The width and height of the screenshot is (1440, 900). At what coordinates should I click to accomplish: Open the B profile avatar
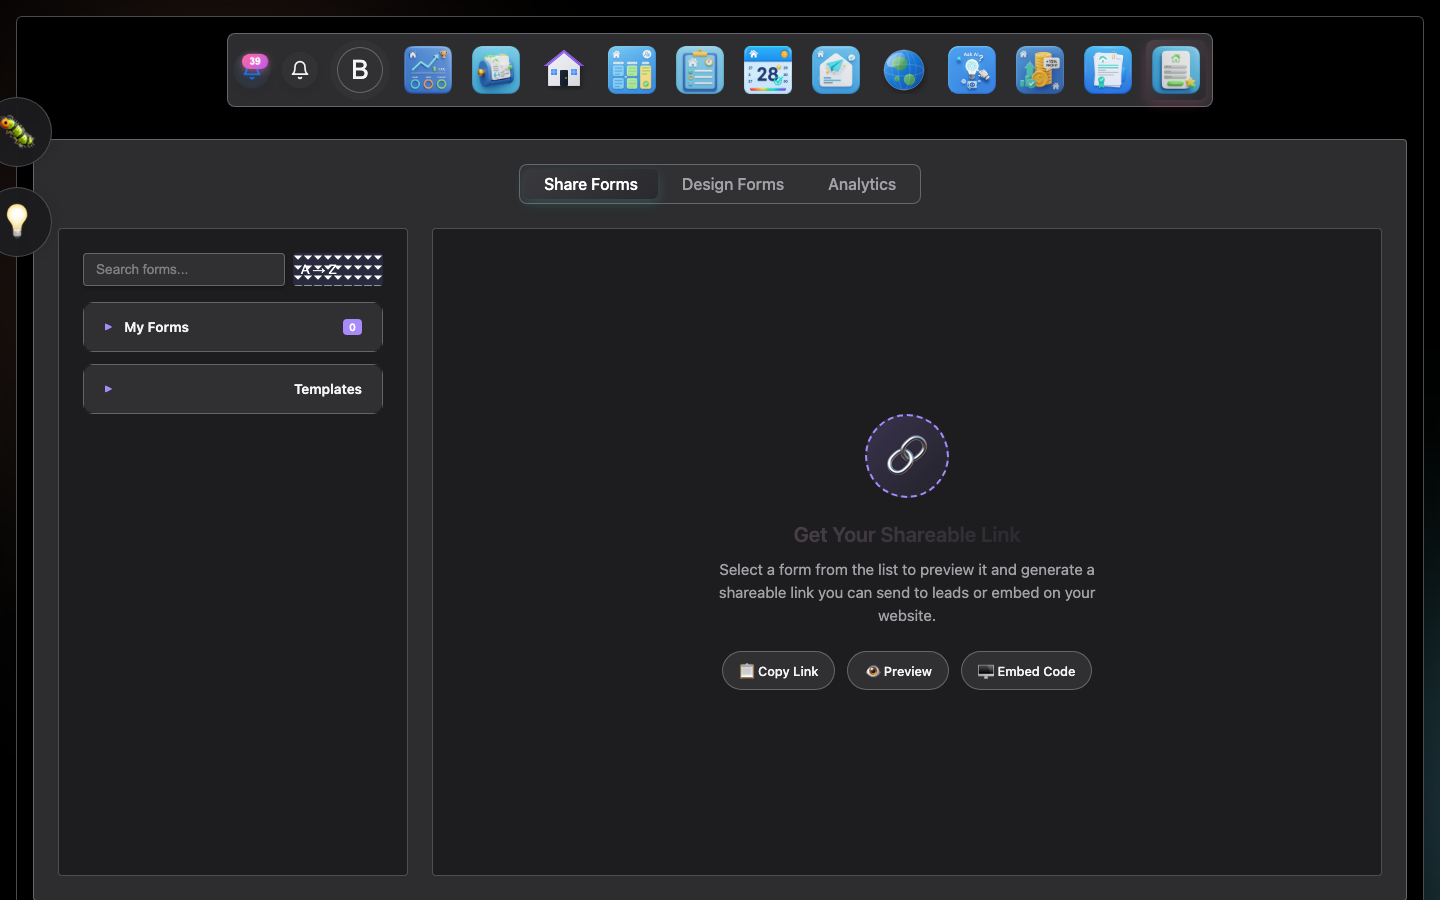tap(360, 70)
